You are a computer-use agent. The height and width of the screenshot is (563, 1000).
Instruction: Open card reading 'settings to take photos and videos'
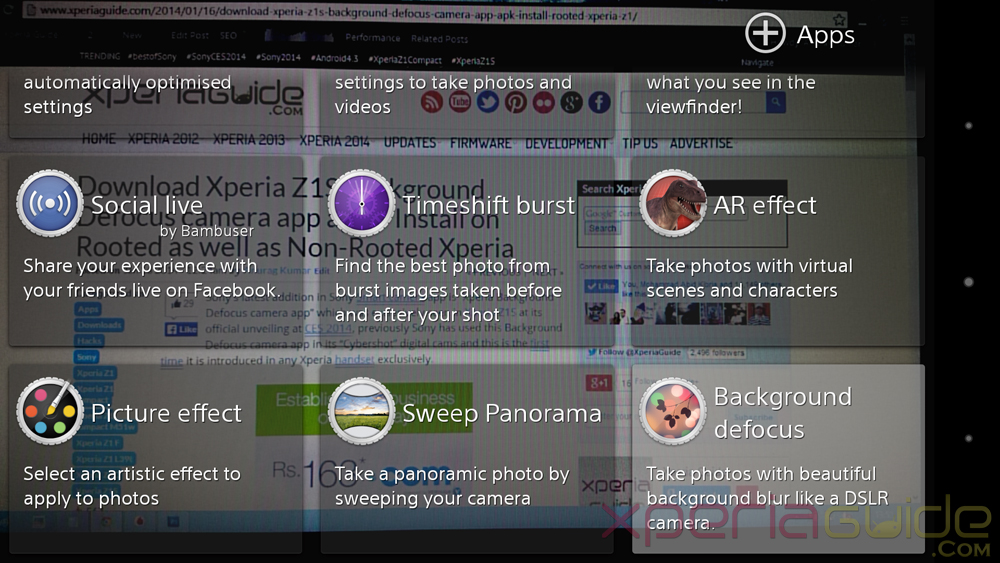coord(467,103)
